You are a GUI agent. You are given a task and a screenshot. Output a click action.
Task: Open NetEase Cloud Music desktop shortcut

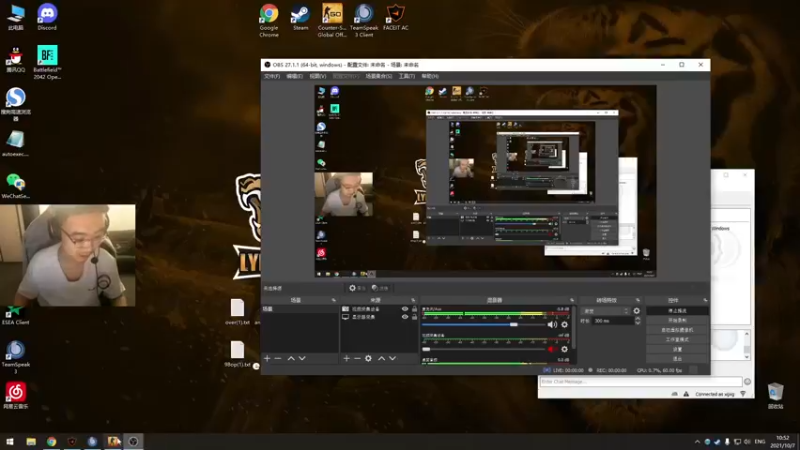(15, 396)
